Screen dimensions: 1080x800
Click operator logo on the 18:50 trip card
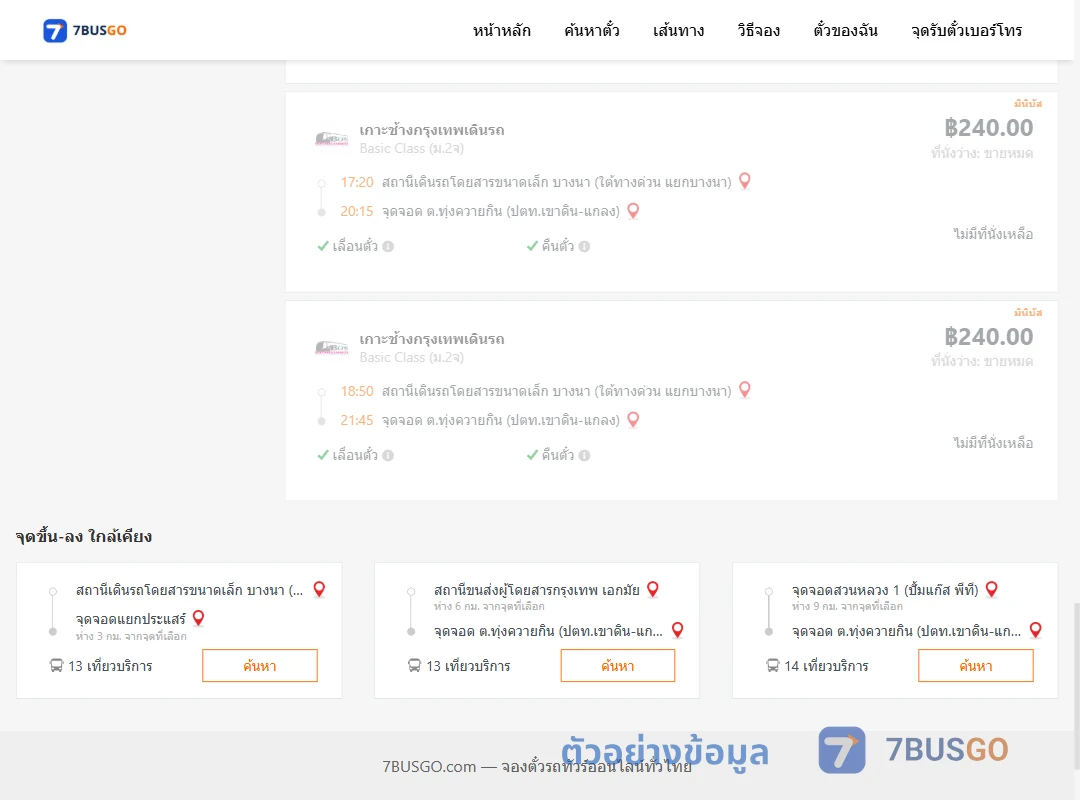pos(331,347)
